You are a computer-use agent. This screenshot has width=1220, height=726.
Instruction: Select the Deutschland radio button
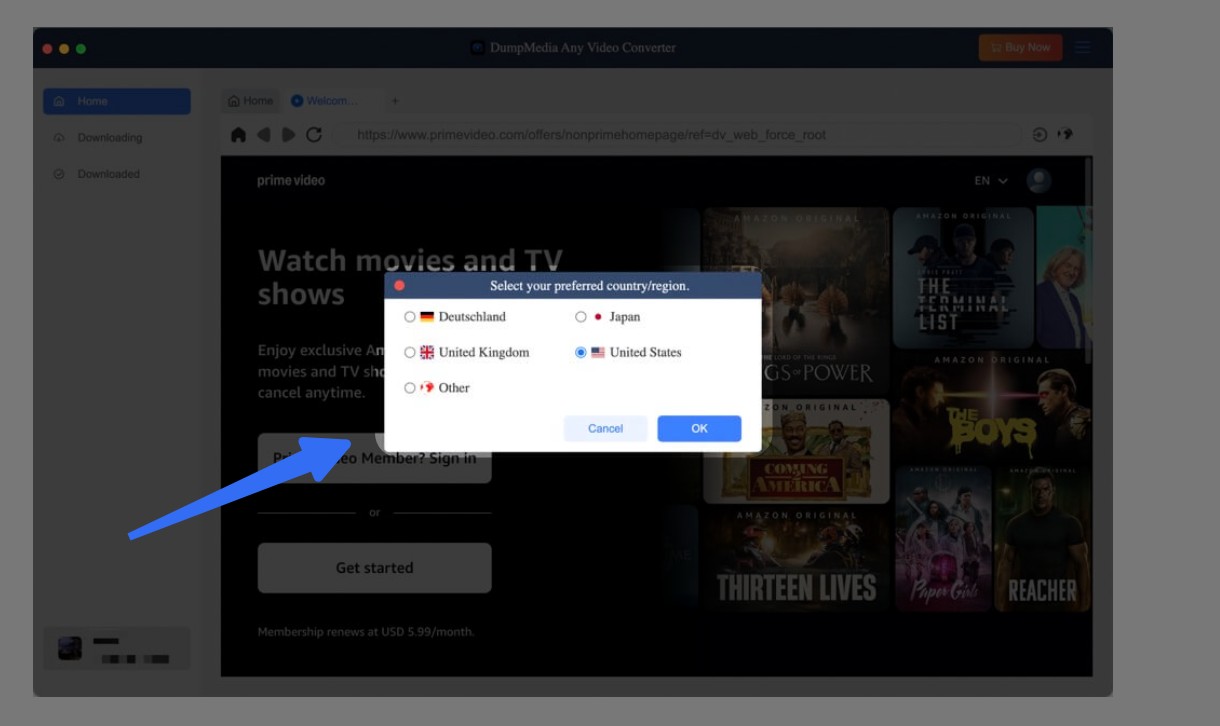(x=410, y=317)
